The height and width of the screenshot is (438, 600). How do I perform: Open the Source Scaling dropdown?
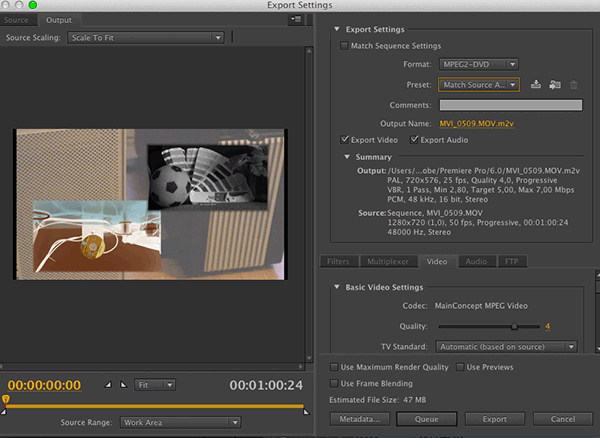click(x=146, y=37)
